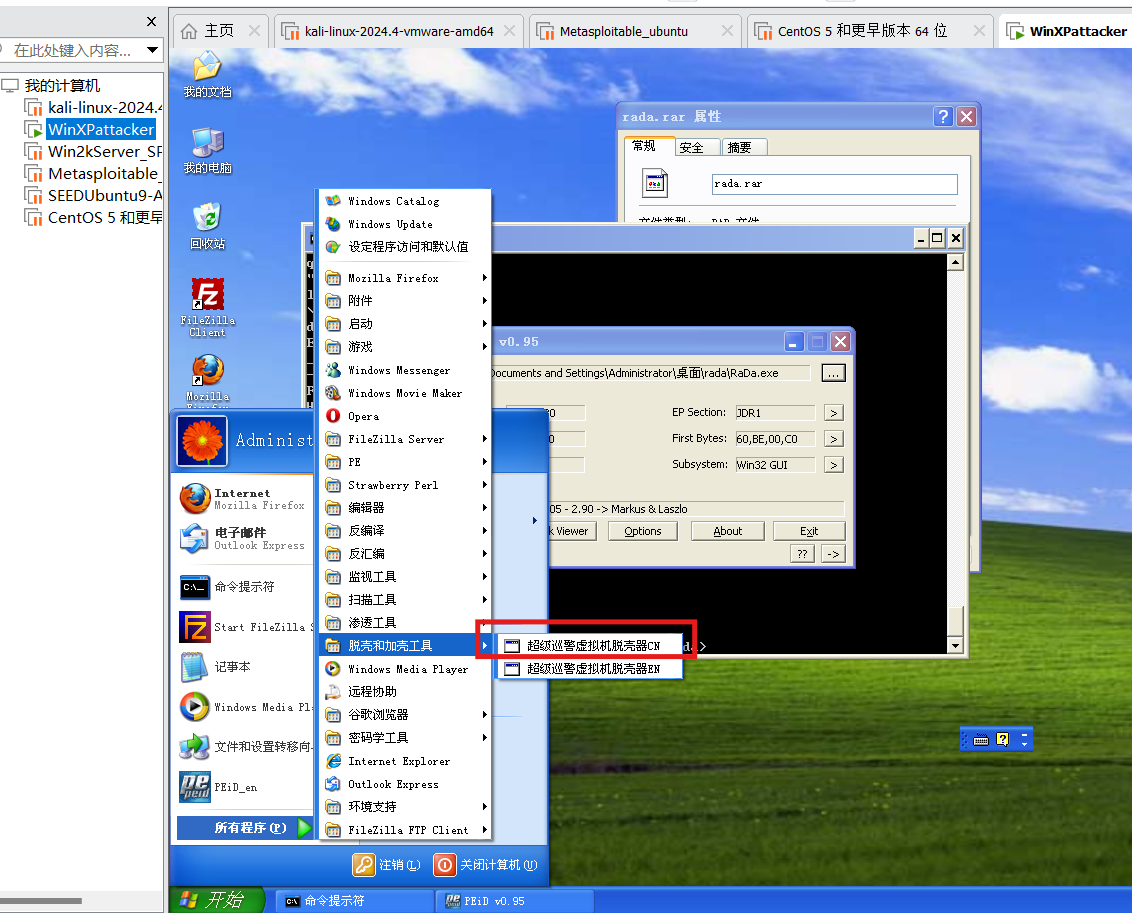Screen dimensions: 1132x913
Task: Launch Opera browser from programs list
Action: click(x=405, y=416)
